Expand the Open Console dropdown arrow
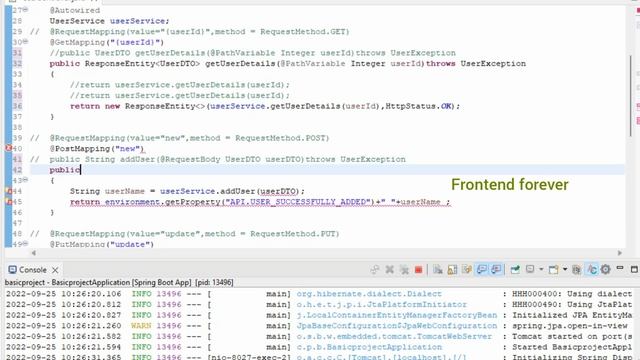The width and height of the screenshot is (640, 360). click(x=565, y=269)
